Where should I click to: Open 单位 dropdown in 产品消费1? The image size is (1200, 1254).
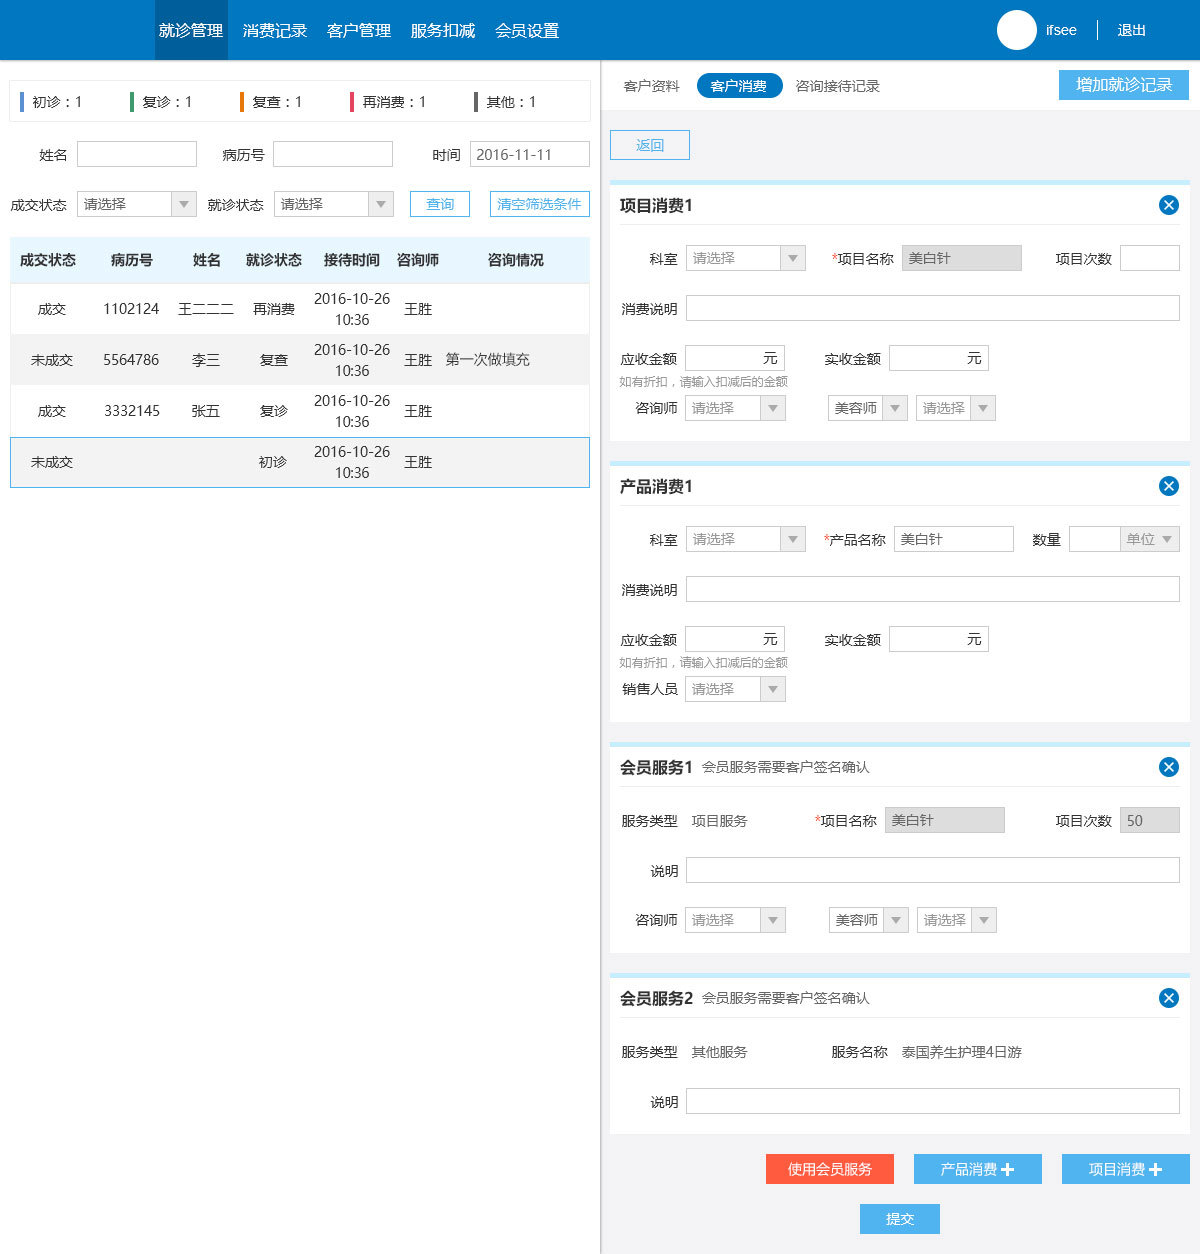pyautogui.click(x=1150, y=539)
